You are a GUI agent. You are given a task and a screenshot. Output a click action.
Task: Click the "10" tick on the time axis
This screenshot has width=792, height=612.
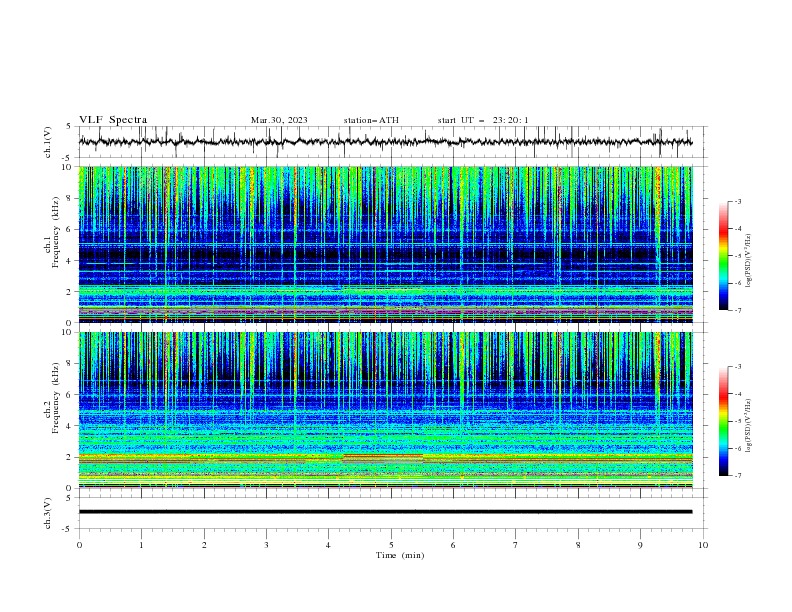click(703, 545)
